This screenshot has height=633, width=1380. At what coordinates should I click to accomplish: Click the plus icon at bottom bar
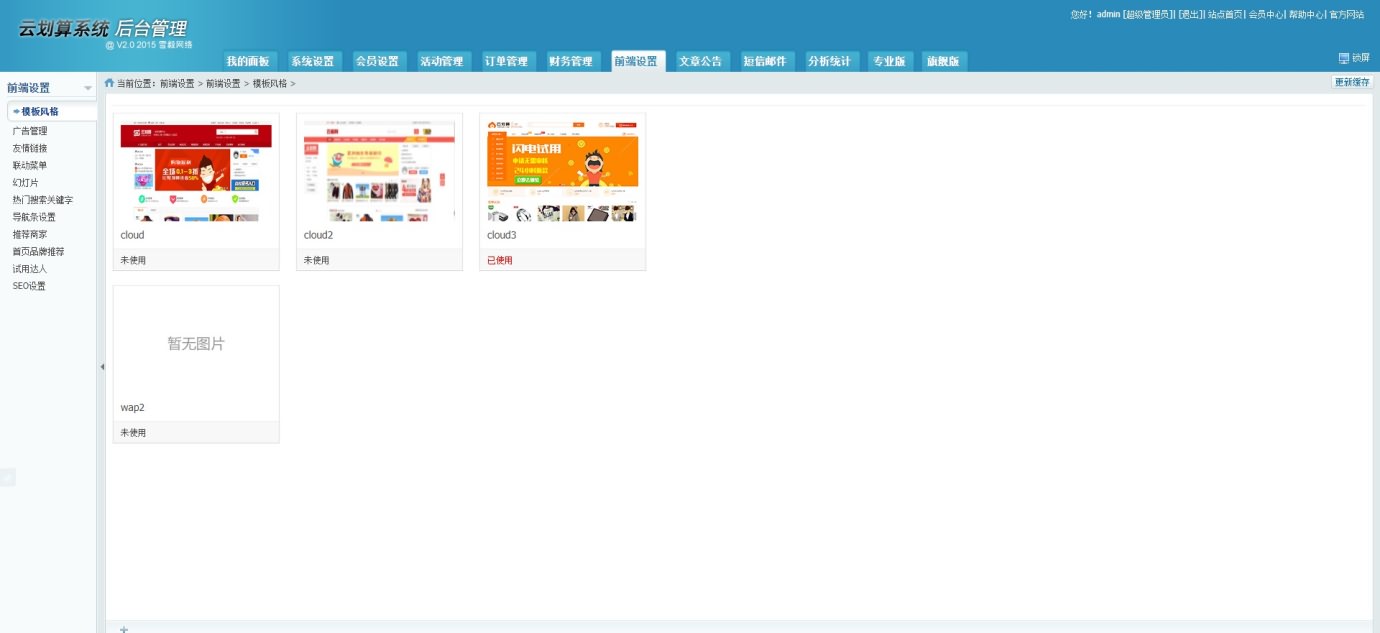[x=124, y=629]
